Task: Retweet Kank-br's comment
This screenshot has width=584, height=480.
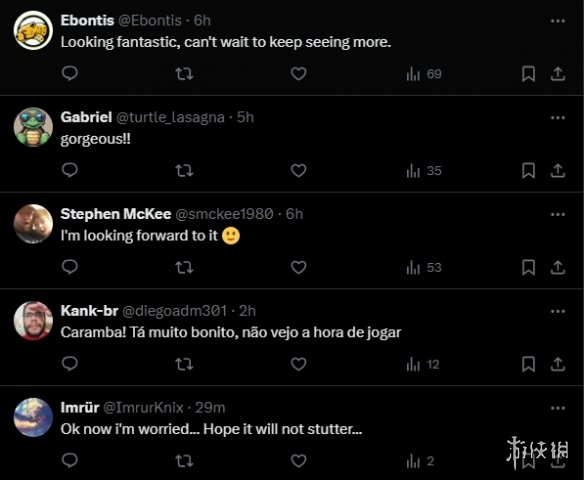Action: (x=184, y=364)
